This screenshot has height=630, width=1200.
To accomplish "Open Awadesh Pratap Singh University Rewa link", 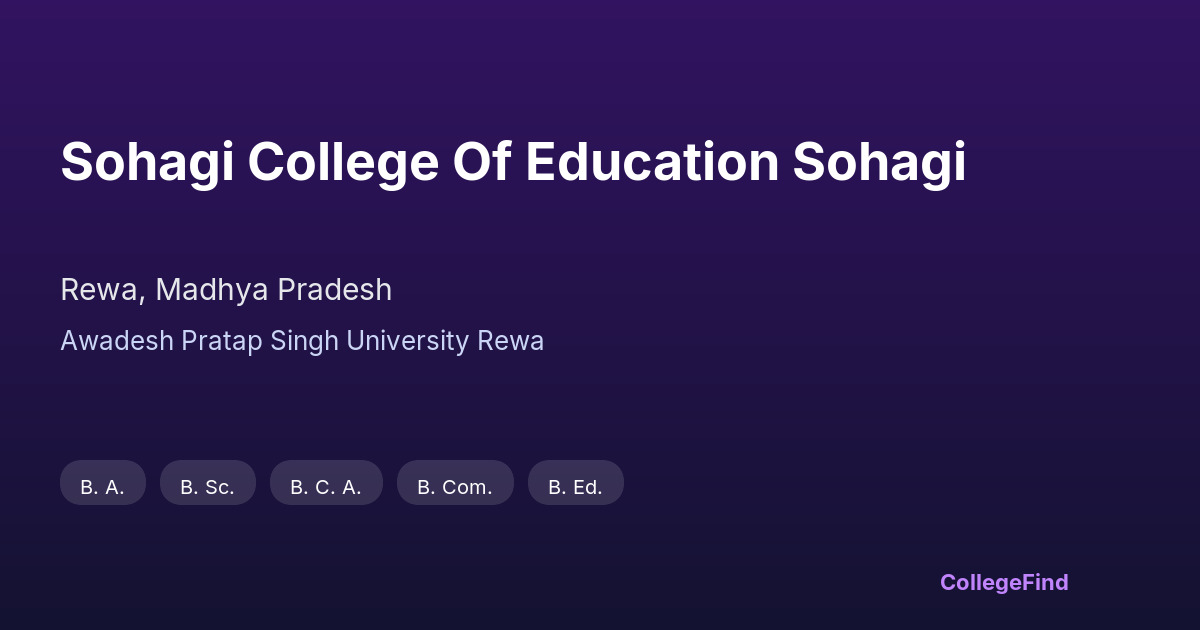I will (x=302, y=341).
